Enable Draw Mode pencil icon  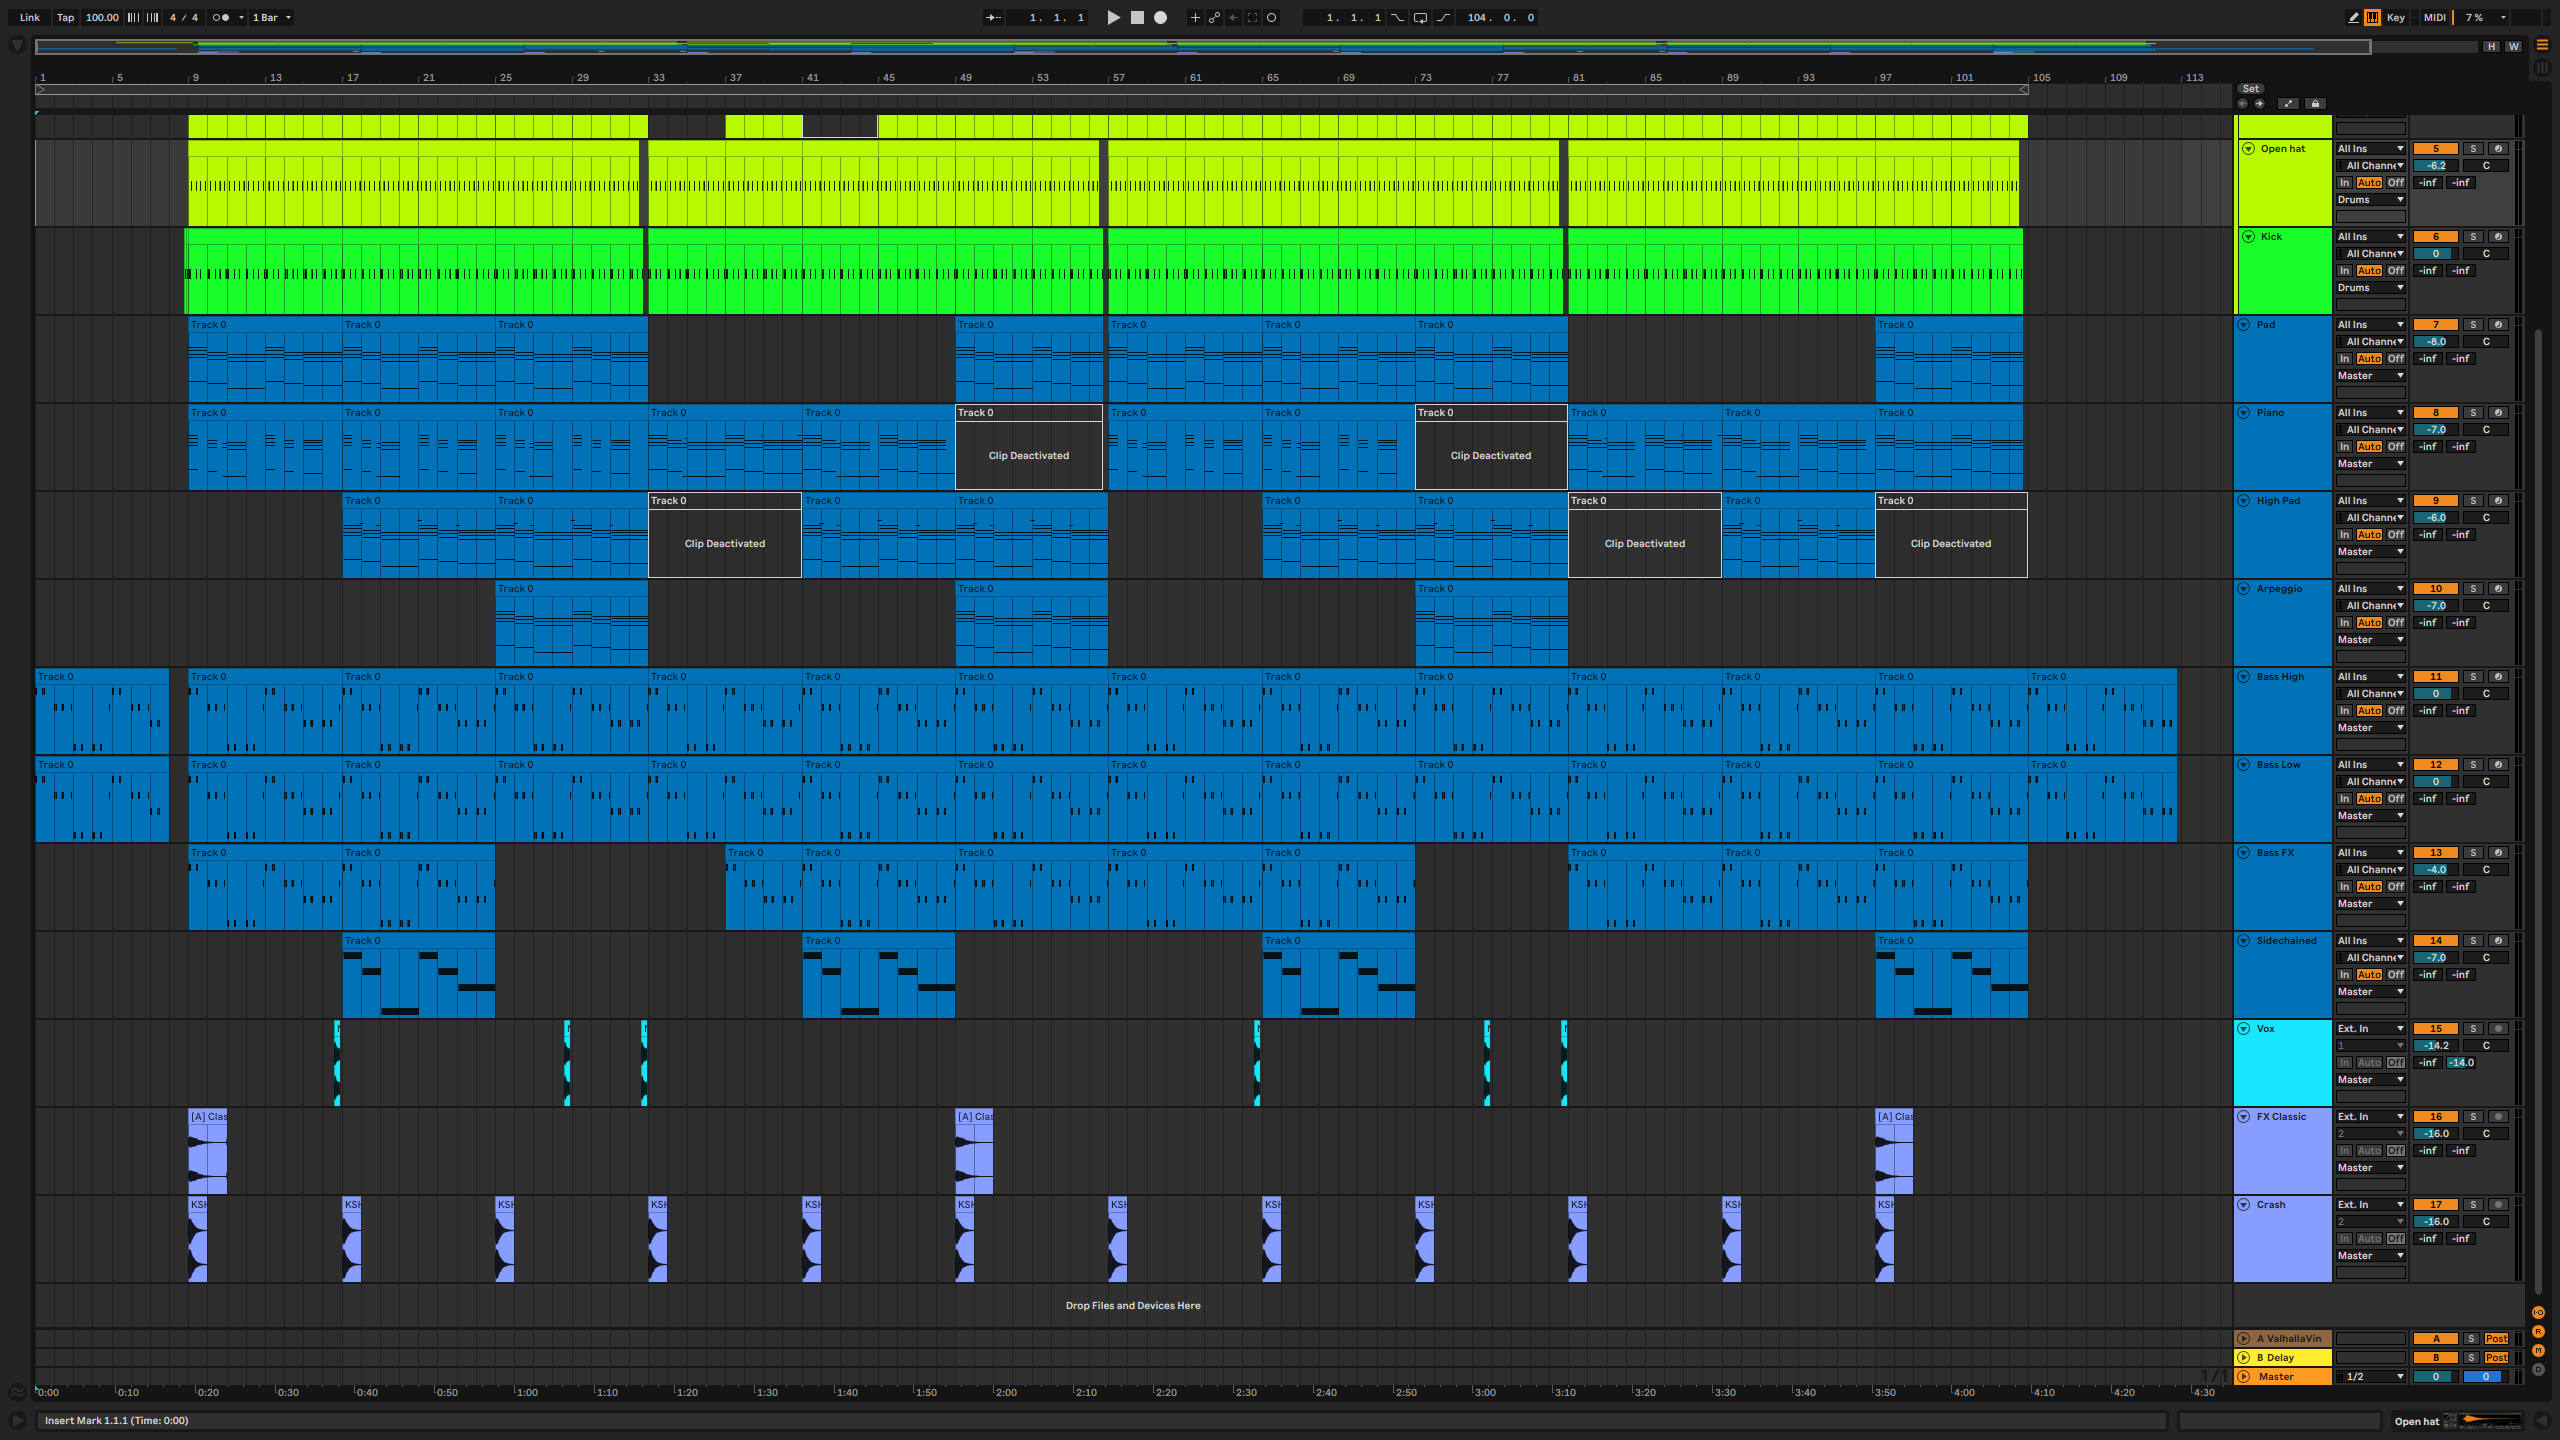click(x=2353, y=17)
